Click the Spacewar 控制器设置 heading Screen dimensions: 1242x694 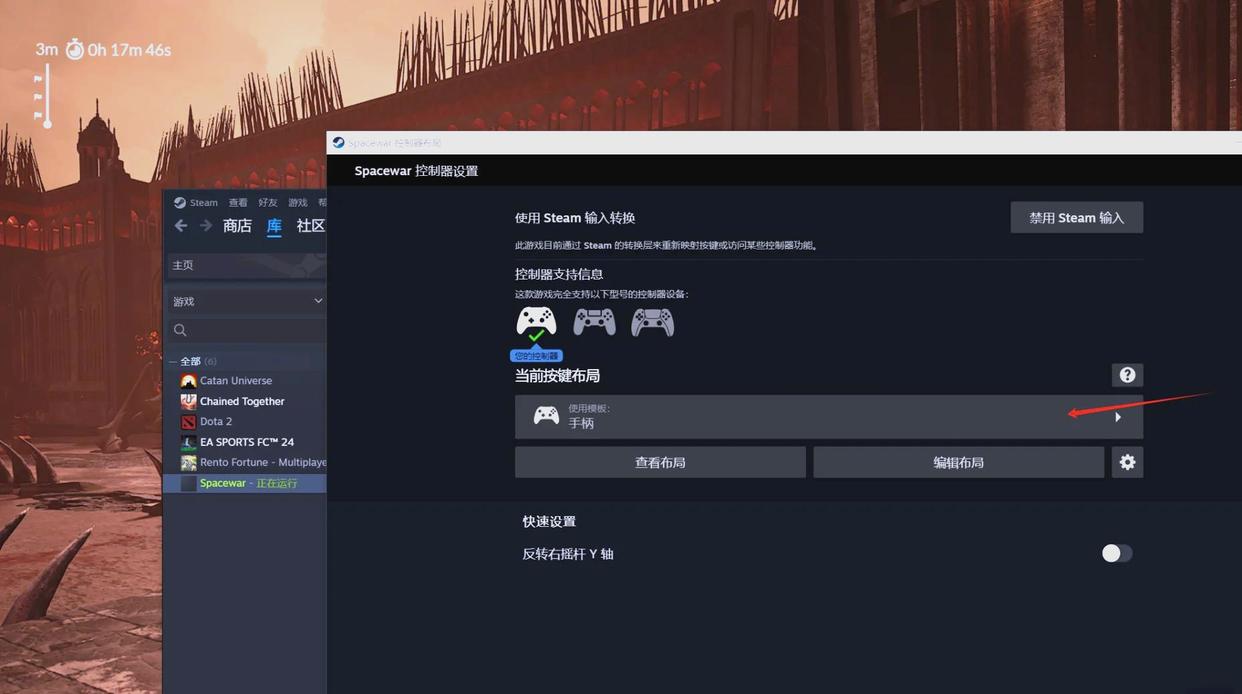click(x=416, y=171)
